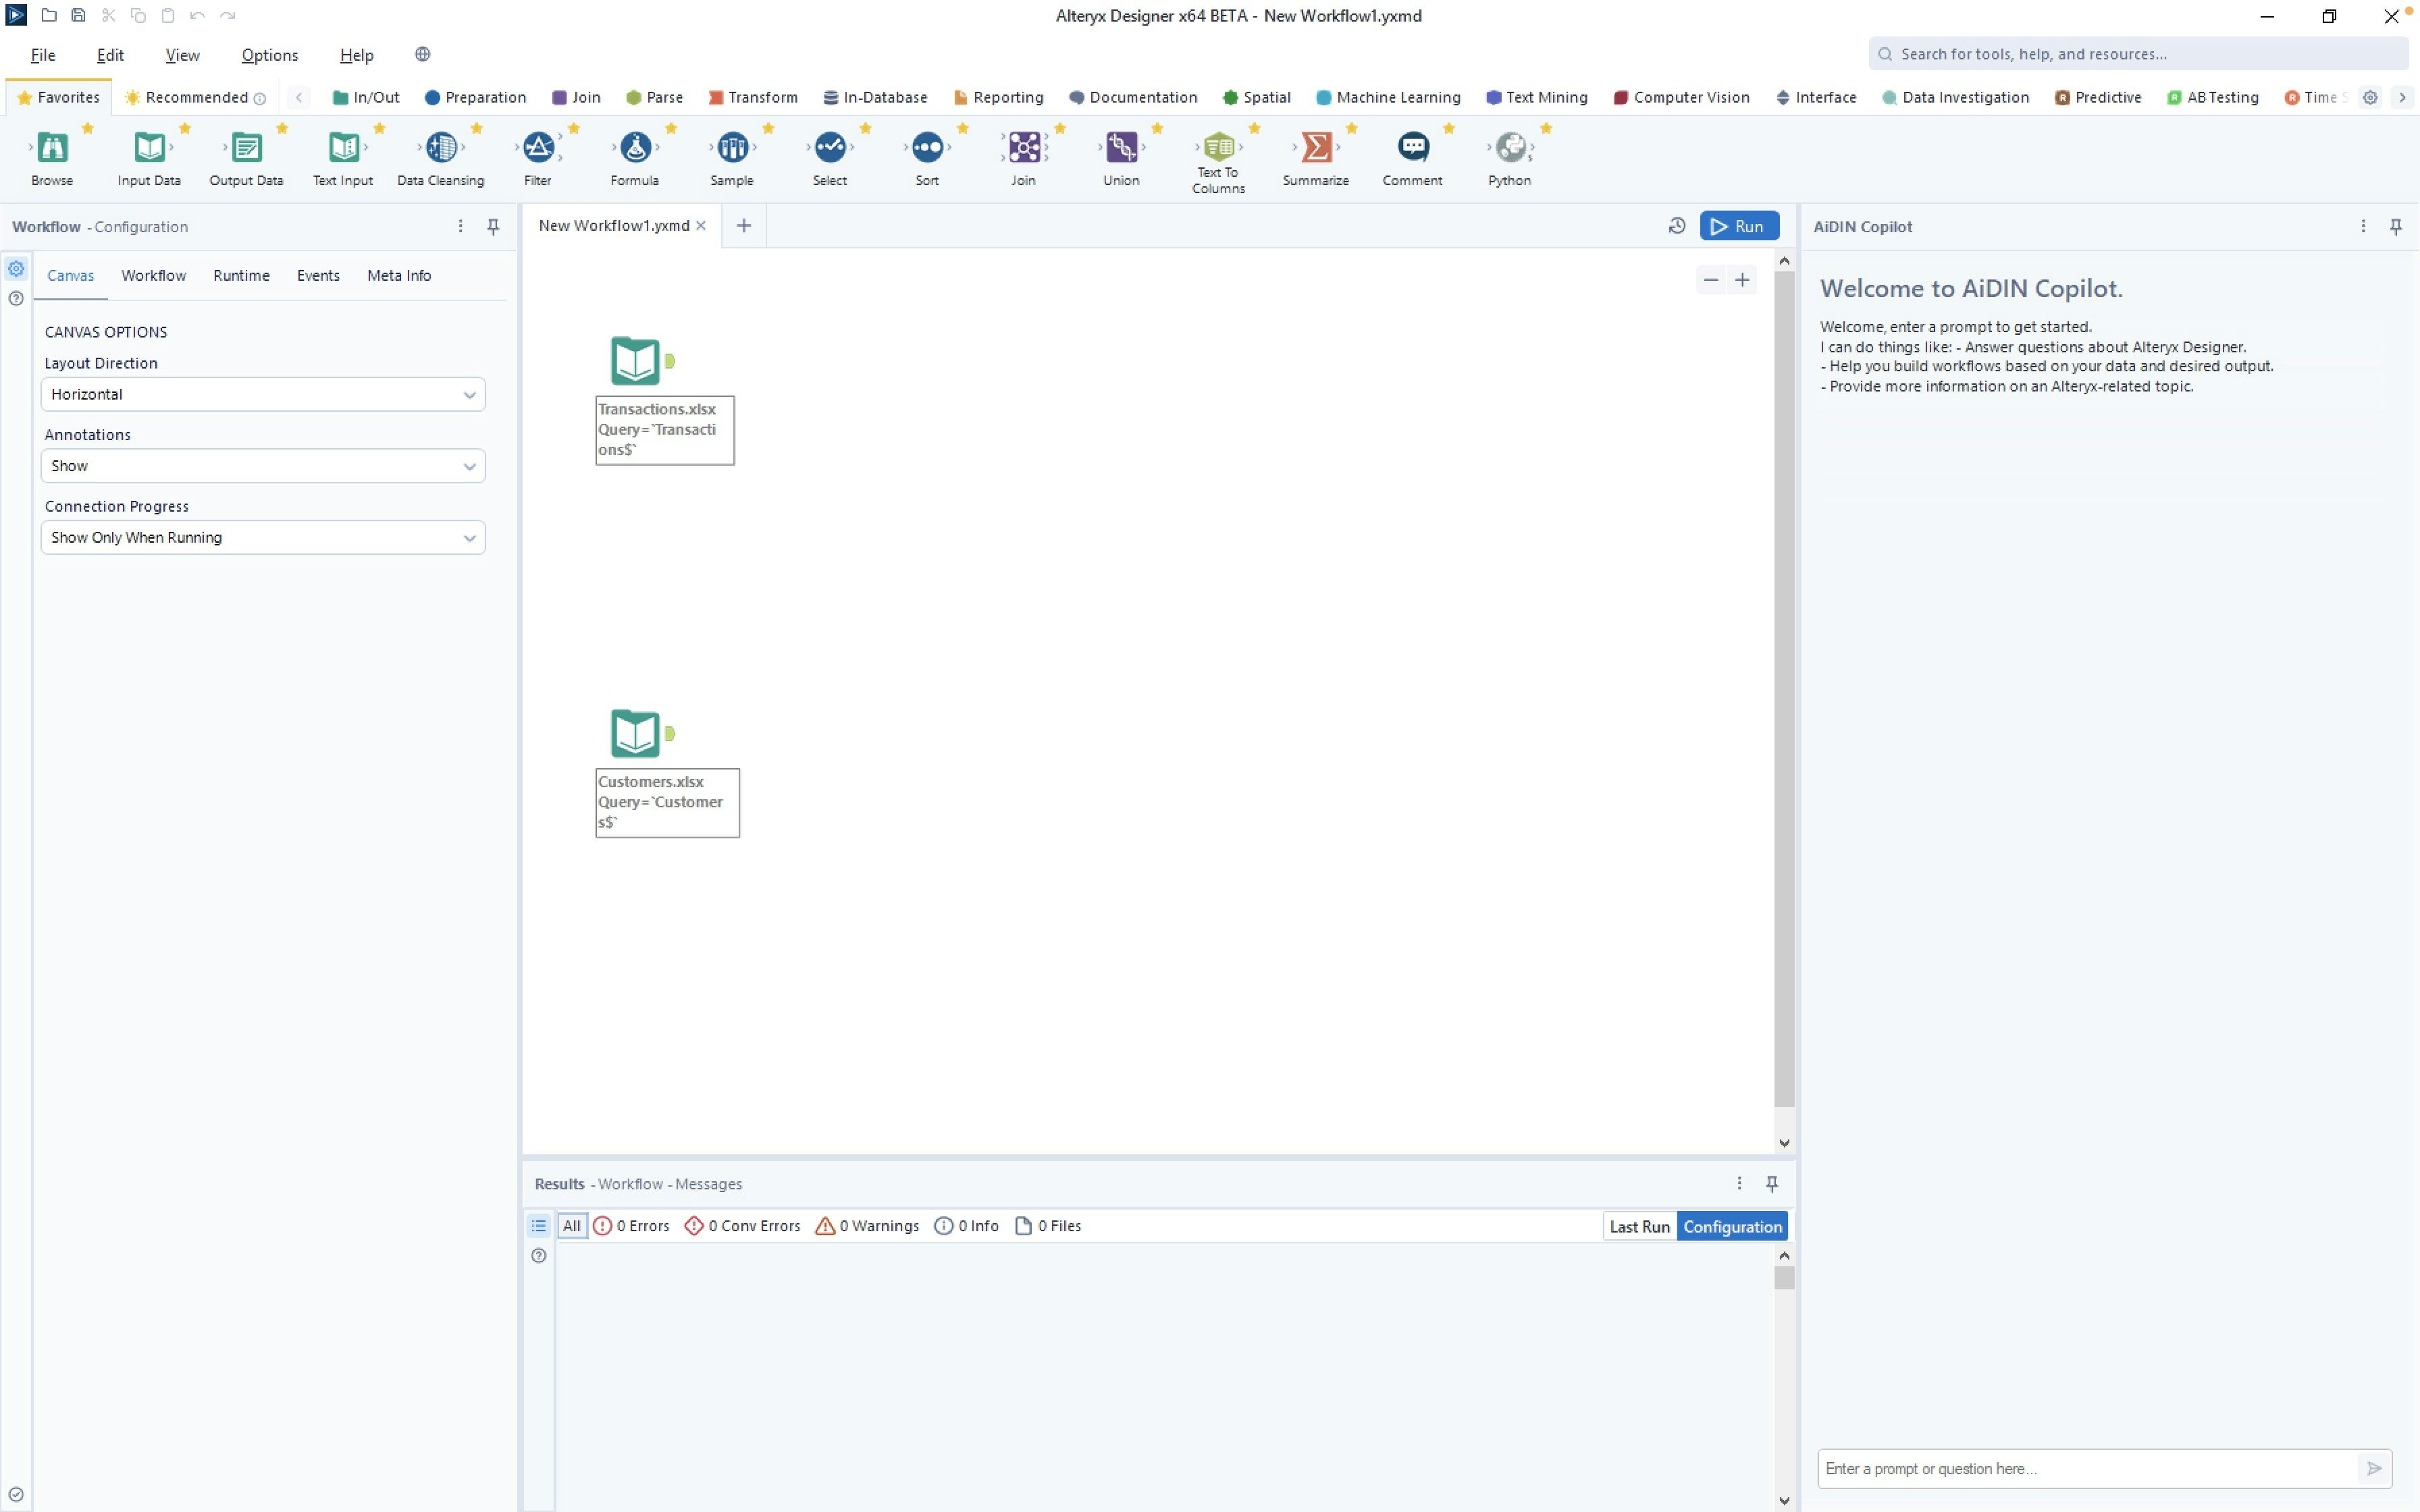2420x1512 pixels.
Task: Toggle the Last Run results view
Action: pyautogui.click(x=1639, y=1226)
